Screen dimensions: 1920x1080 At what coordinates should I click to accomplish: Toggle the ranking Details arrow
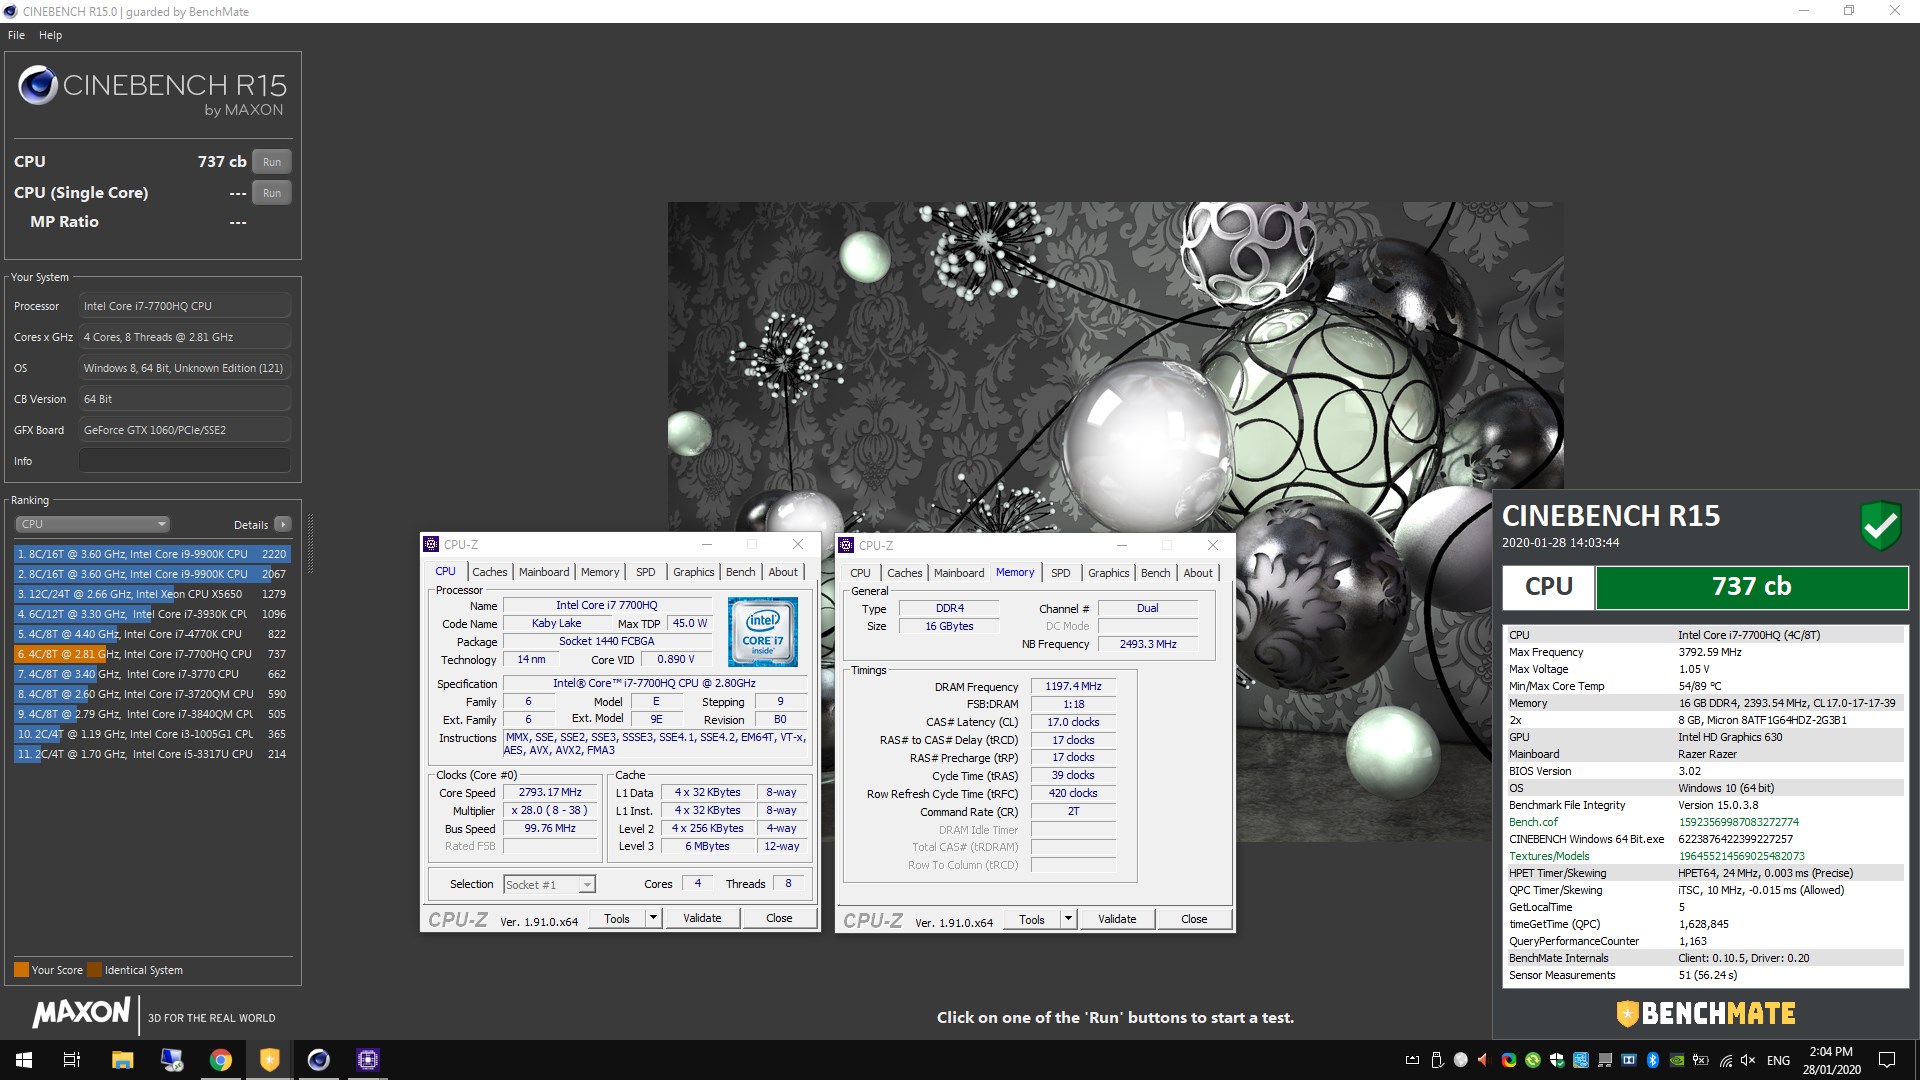(283, 524)
